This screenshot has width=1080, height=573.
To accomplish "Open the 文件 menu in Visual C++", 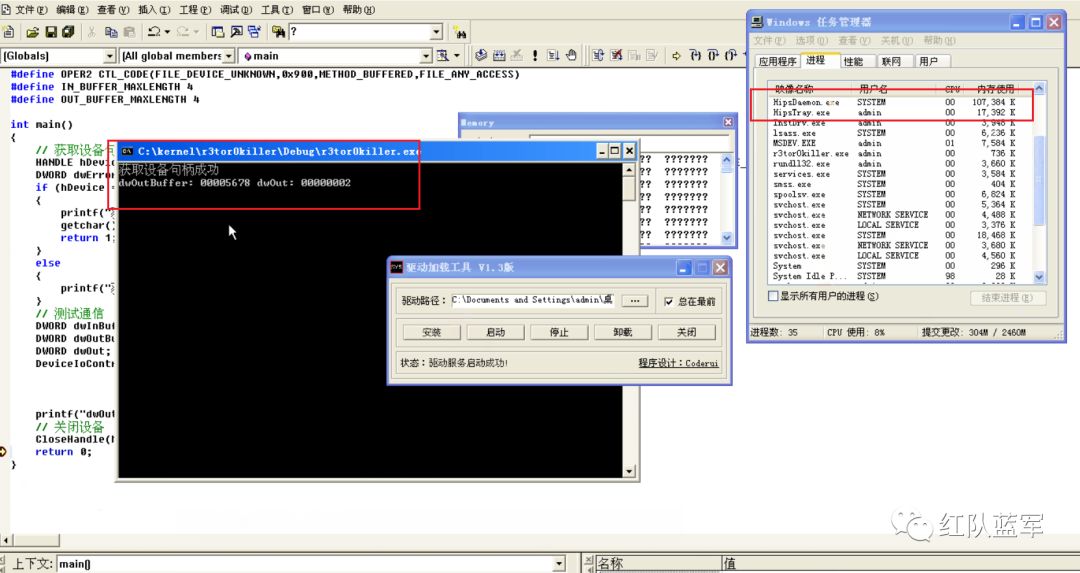I will point(31,10).
